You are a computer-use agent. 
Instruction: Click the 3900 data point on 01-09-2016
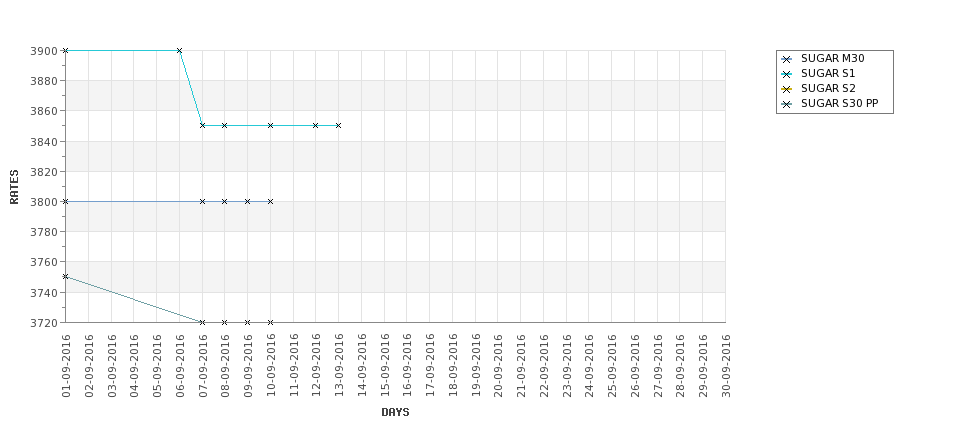point(65,50)
